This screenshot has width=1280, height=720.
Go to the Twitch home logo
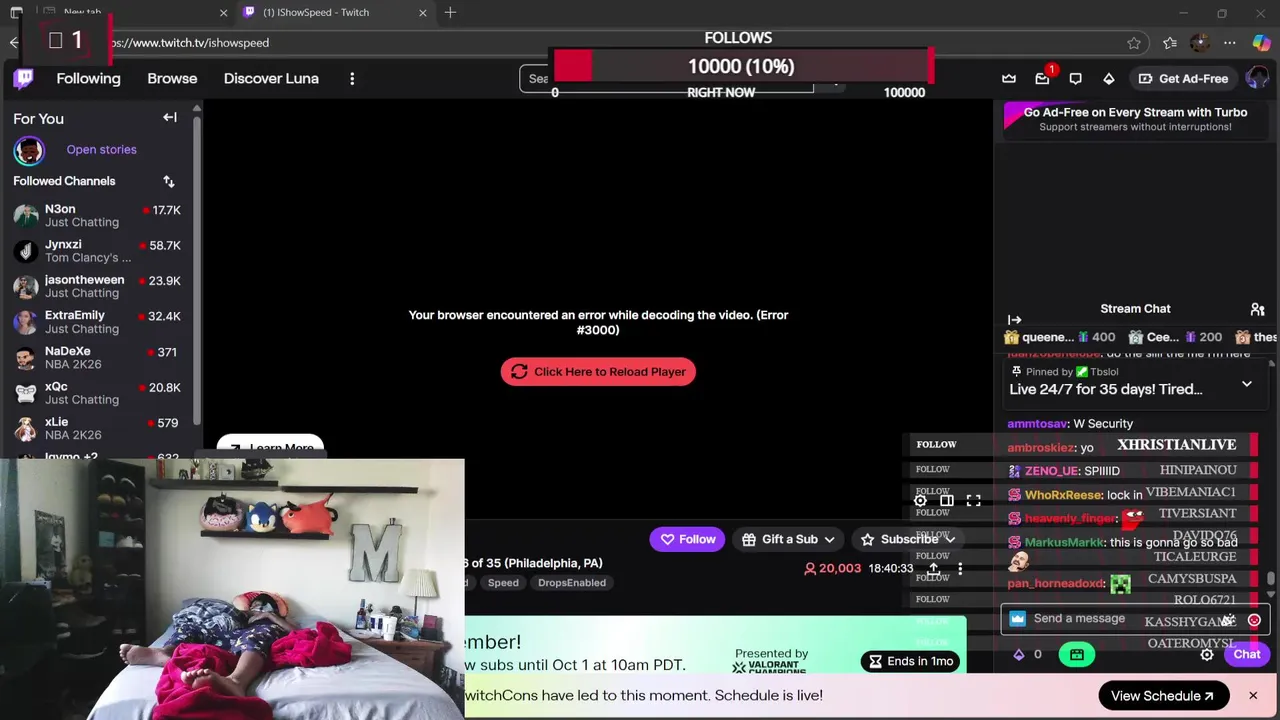pos(23,78)
